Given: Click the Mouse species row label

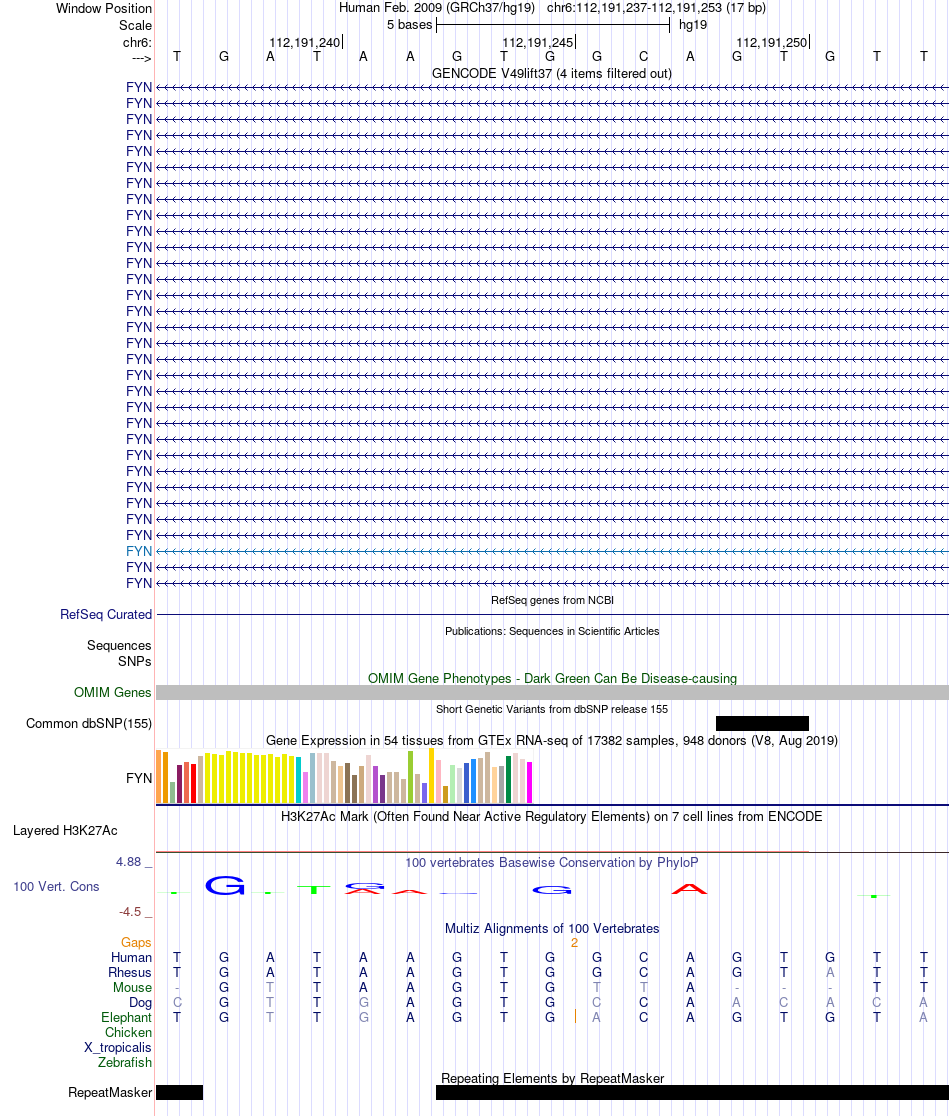Looking at the screenshot, I should pos(132,987).
